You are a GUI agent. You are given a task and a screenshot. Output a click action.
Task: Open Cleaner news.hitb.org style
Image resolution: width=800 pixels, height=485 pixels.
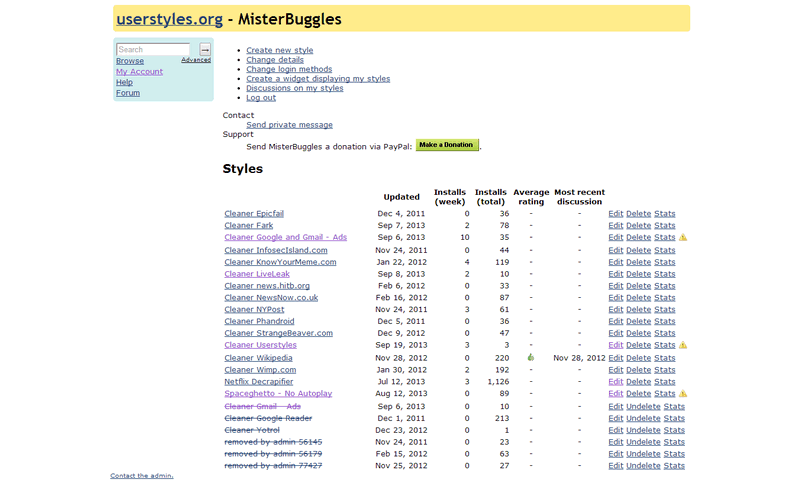(267, 286)
